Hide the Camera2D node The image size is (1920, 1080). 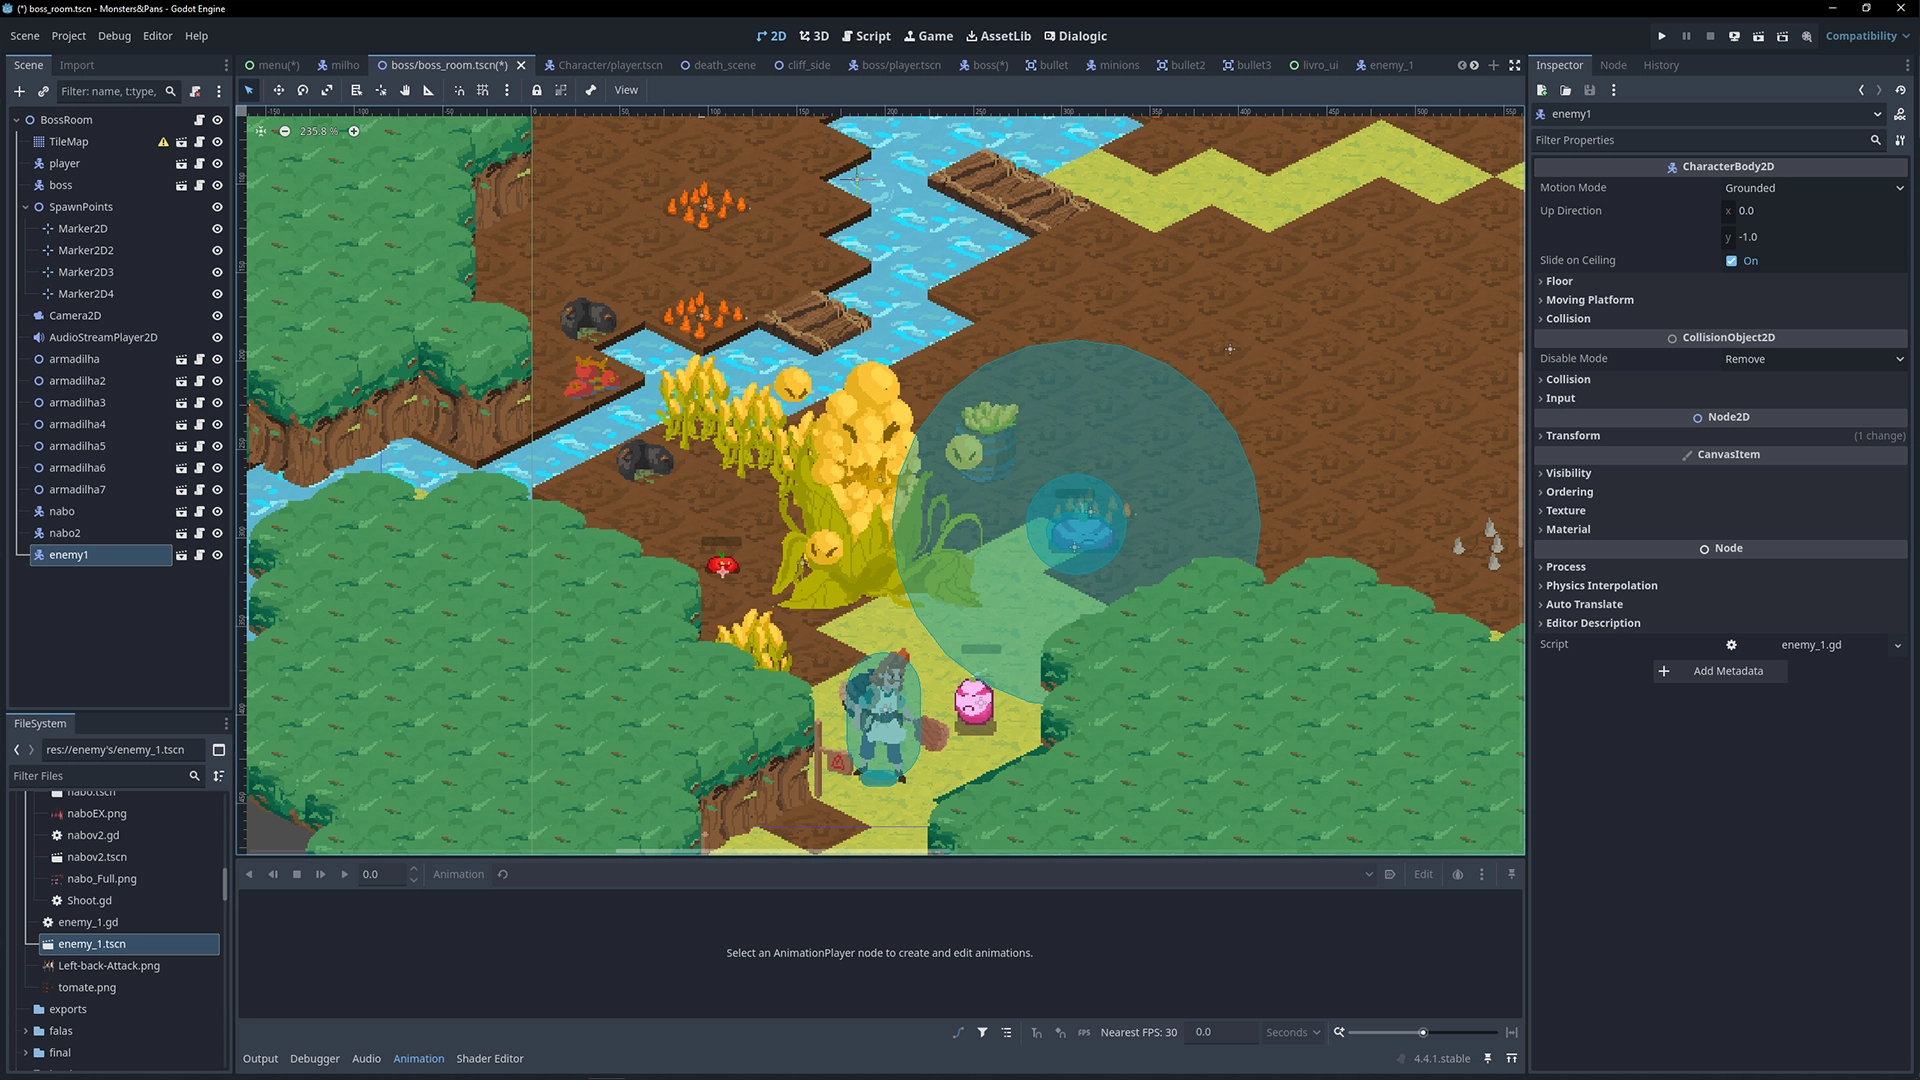[x=217, y=316]
